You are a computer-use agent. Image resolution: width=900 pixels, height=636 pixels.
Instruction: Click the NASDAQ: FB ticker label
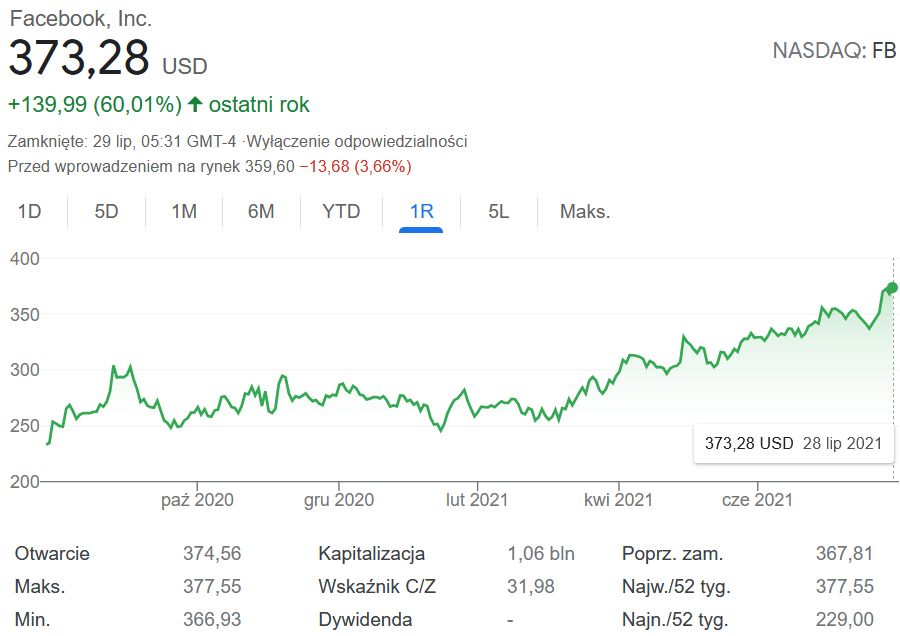pyautogui.click(x=834, y=51)
